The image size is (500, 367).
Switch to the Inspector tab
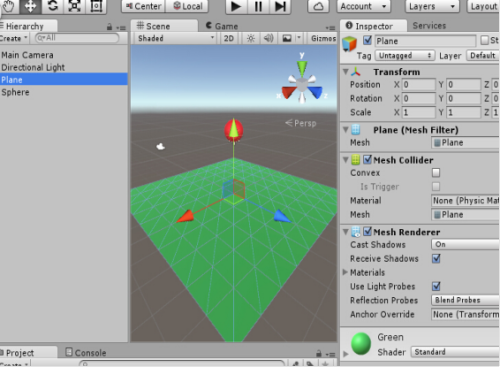click(373, 26)
